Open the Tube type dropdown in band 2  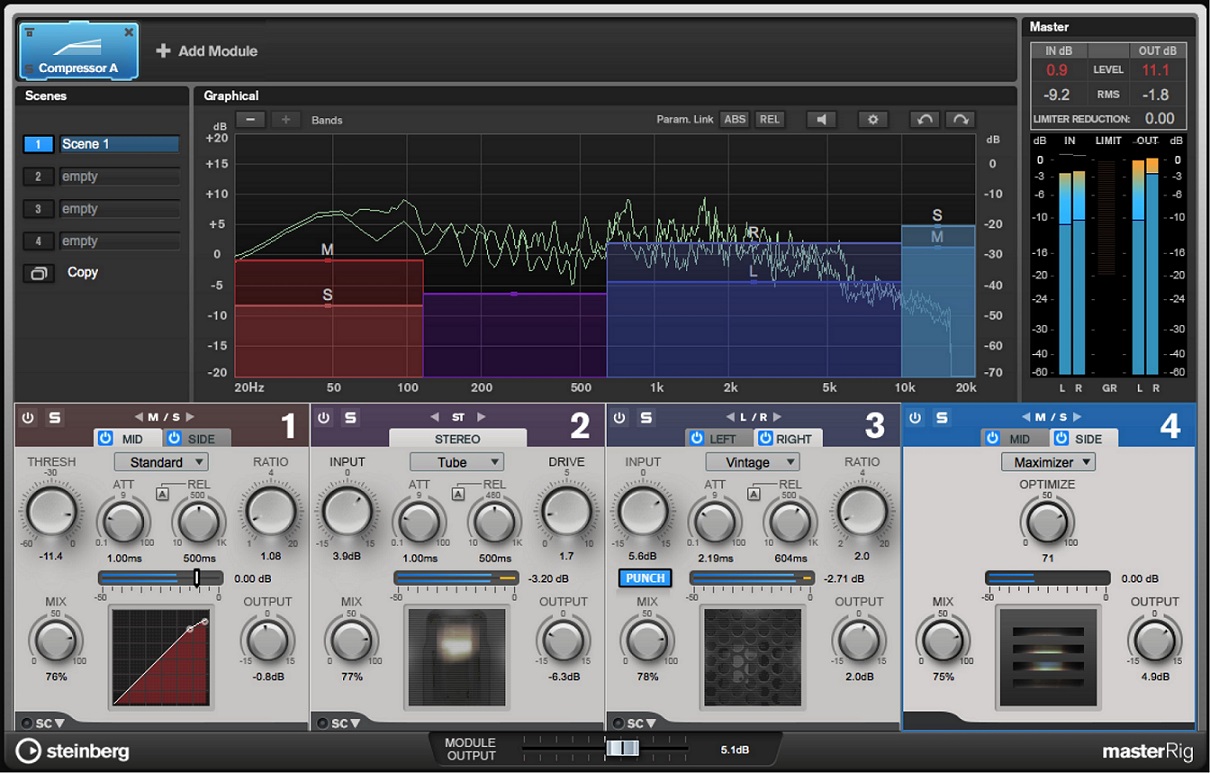click(456, 462)
